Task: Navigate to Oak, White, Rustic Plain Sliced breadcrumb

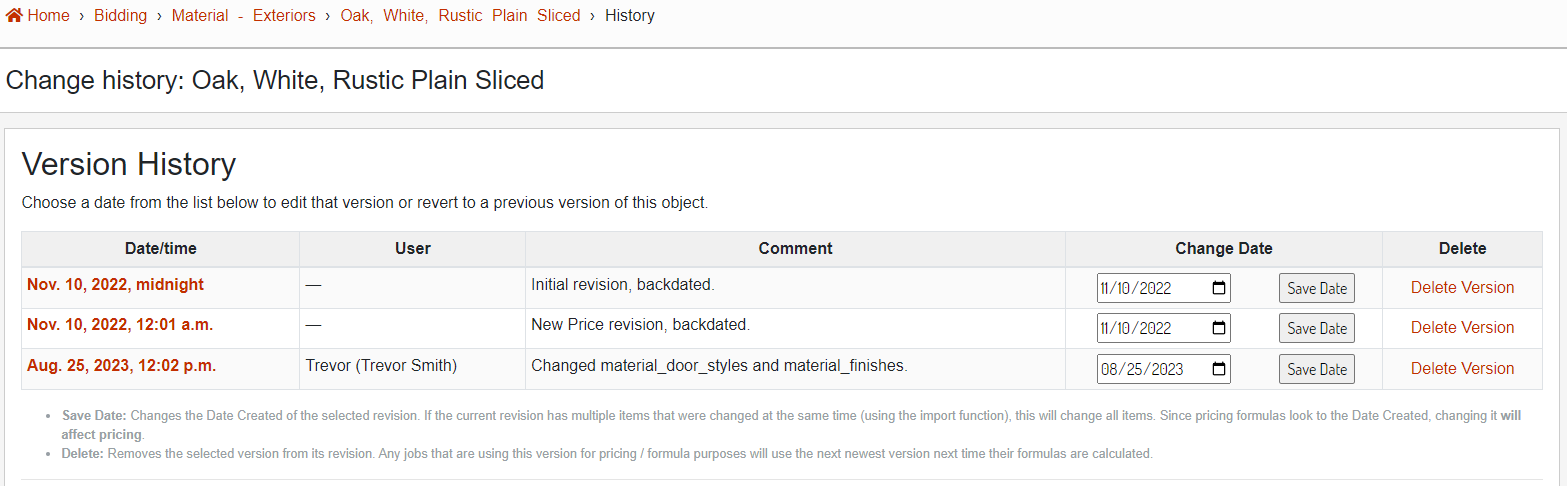Action: pos(460,15)
